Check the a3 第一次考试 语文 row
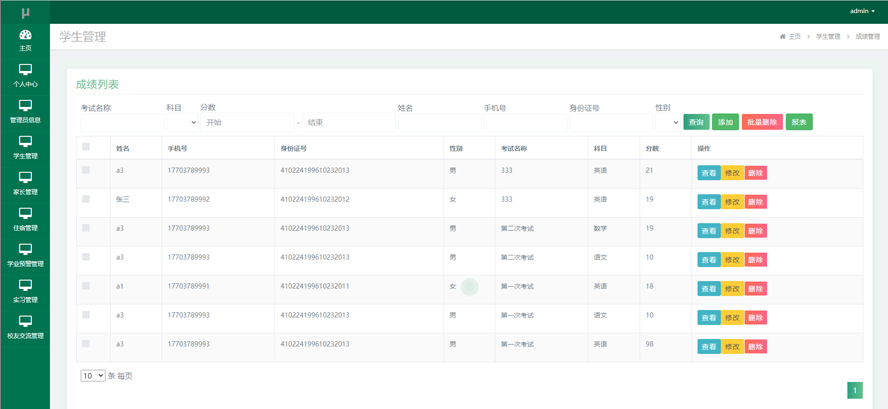Viewport: 888px width, 409px height. pyautogui.click(x=86, y=314)
